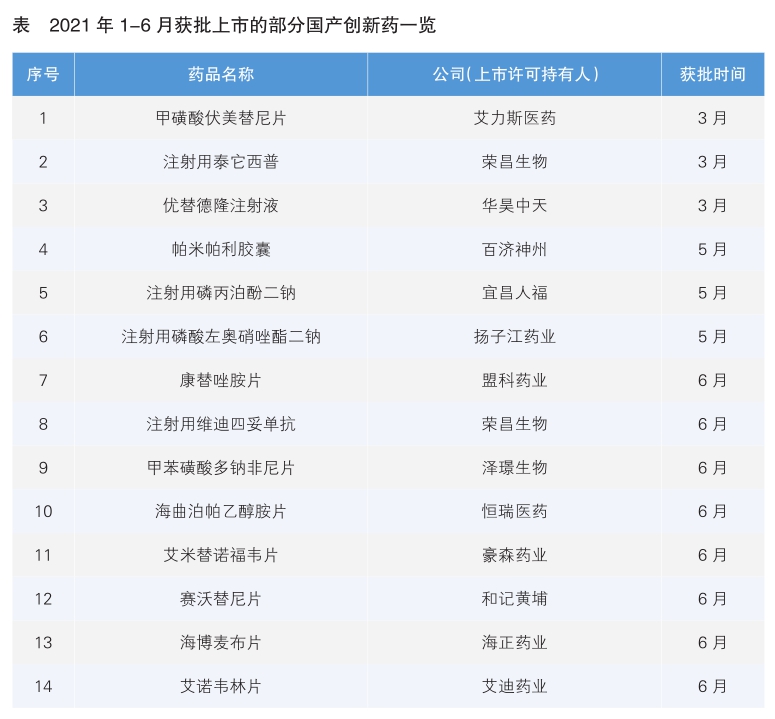Viewport: 775px width, 719px height.
Task: Click the 艾力斯医药 company cell
Action: click(x=514, y=118)
